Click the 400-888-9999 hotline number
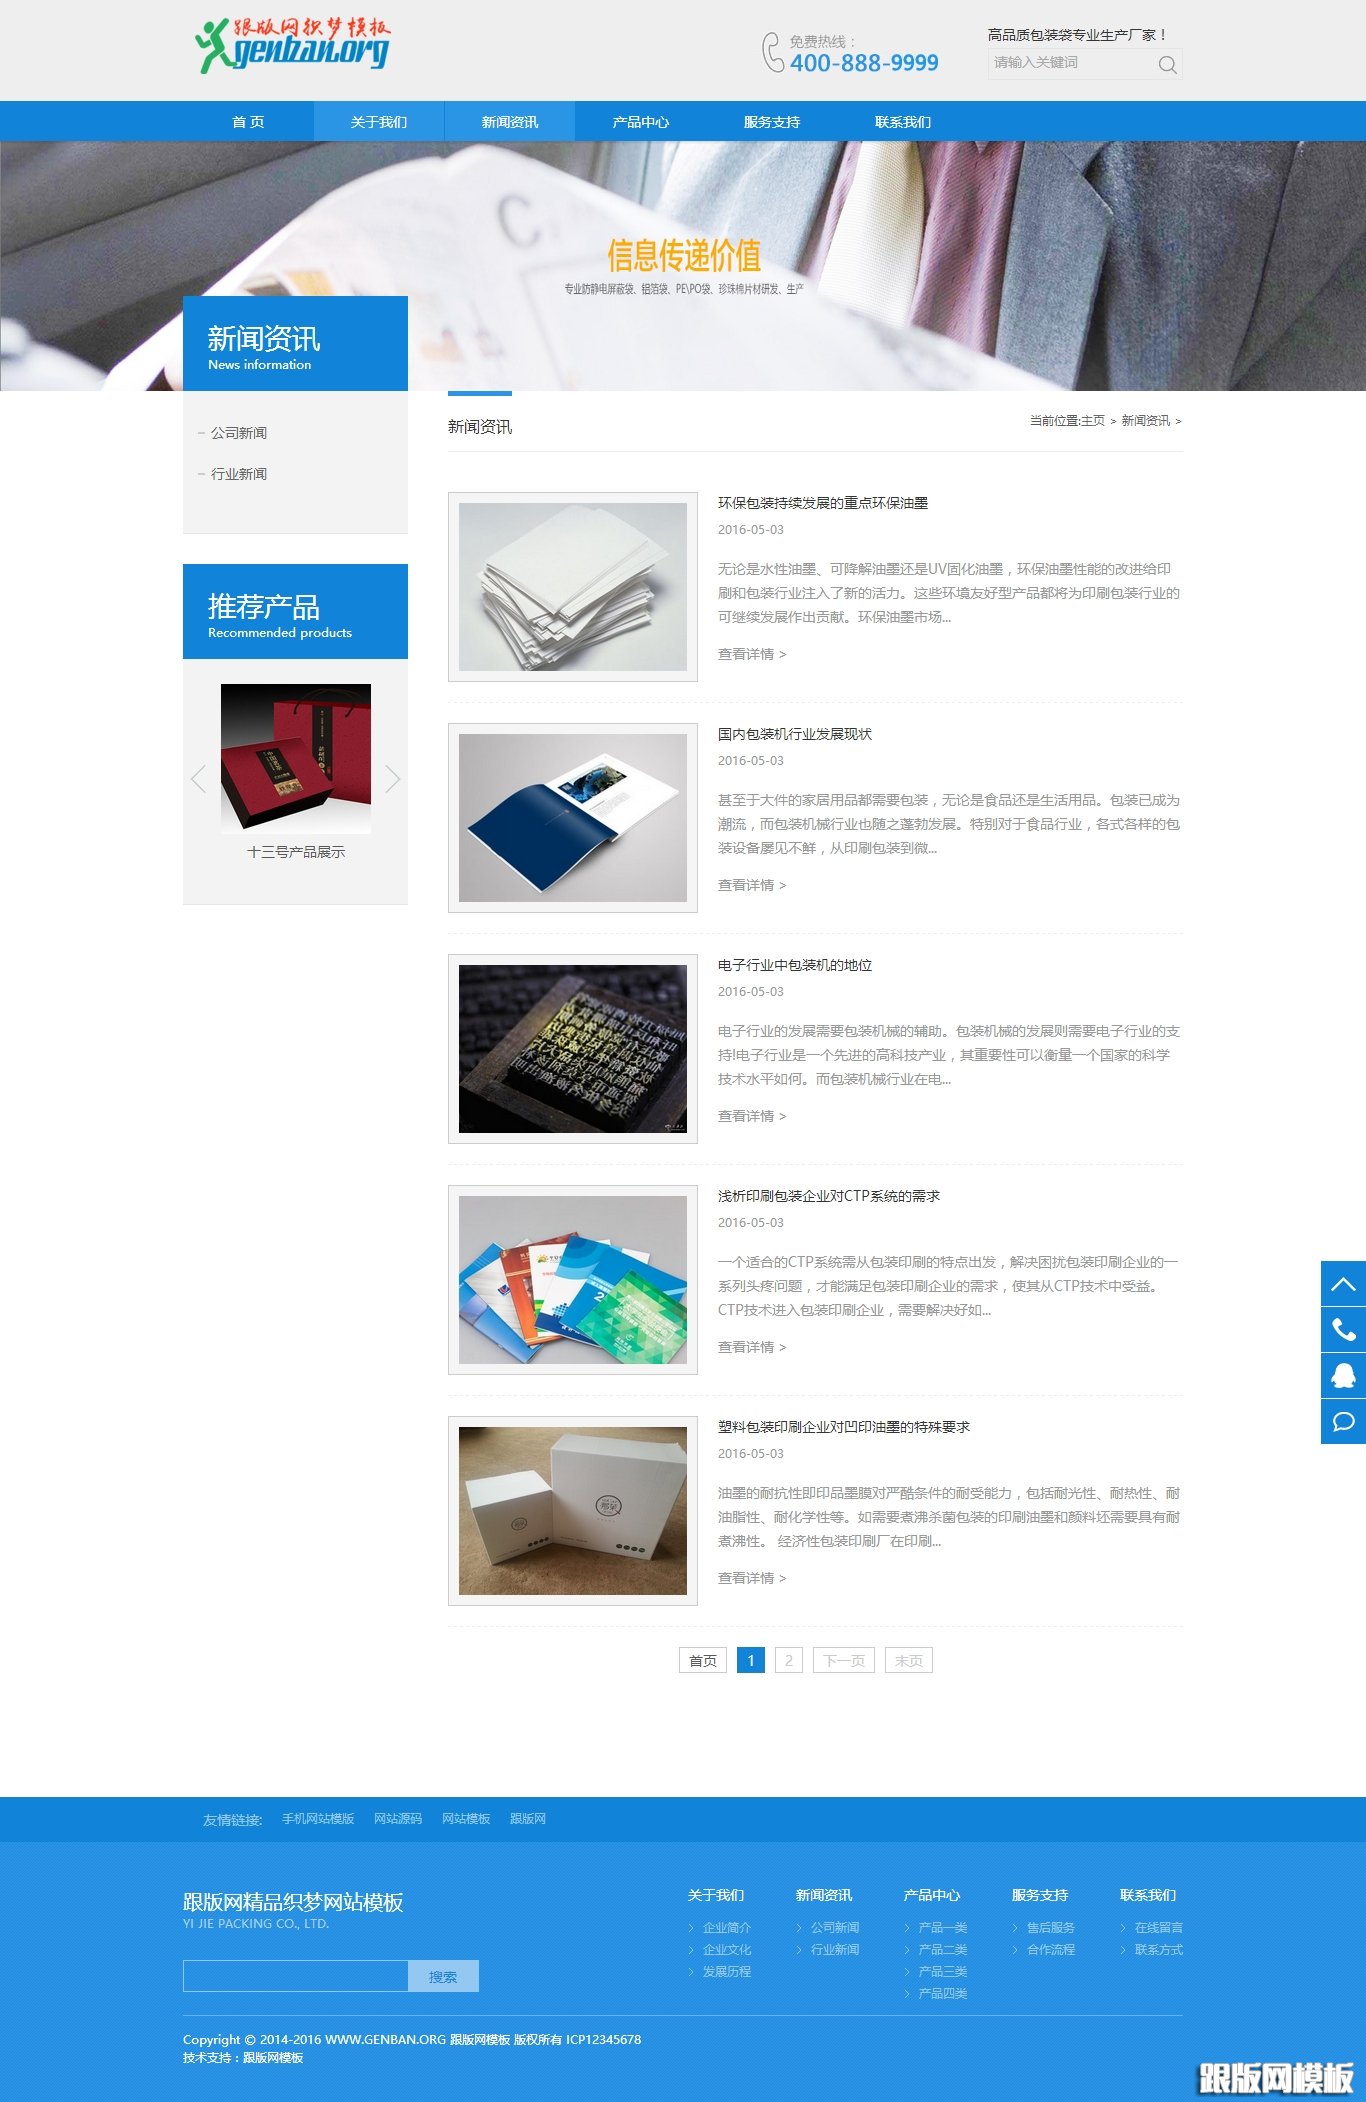The image size is (1366, 2102). [864, 63]
